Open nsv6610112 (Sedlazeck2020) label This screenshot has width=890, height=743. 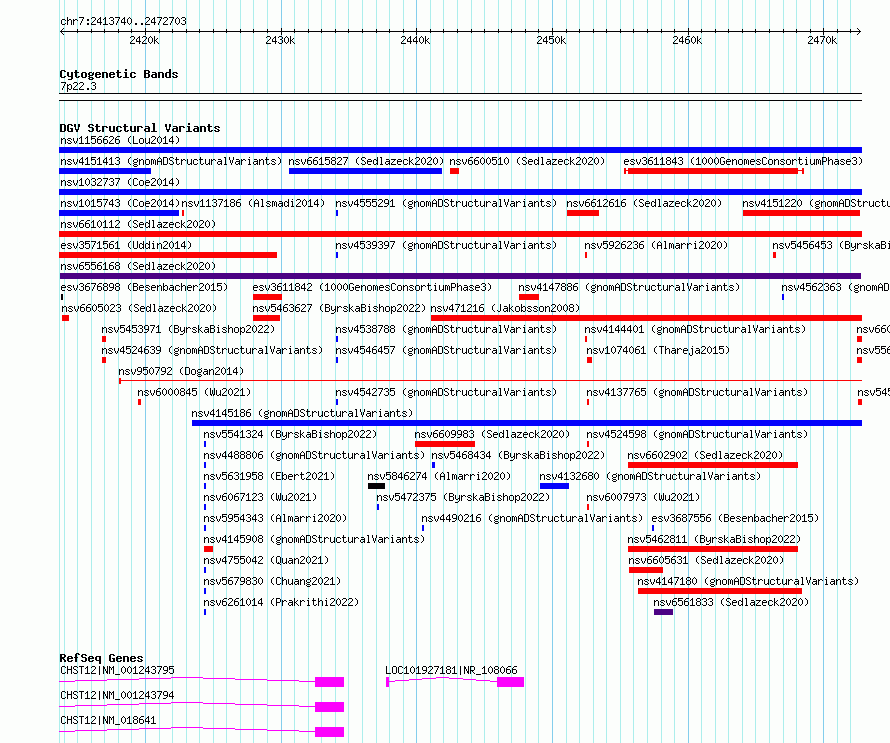[138, 224]
